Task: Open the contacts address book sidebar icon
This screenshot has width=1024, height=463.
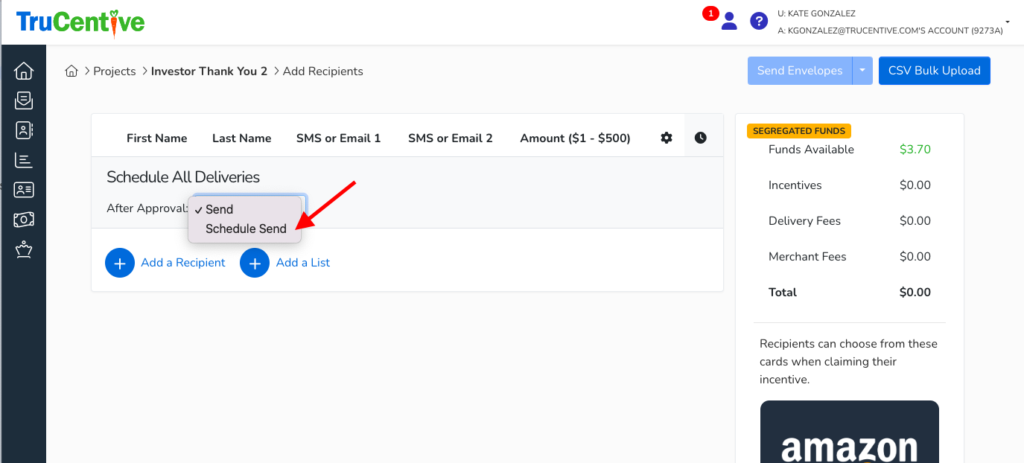Action: pyautogui.click(x=23, y=130)
